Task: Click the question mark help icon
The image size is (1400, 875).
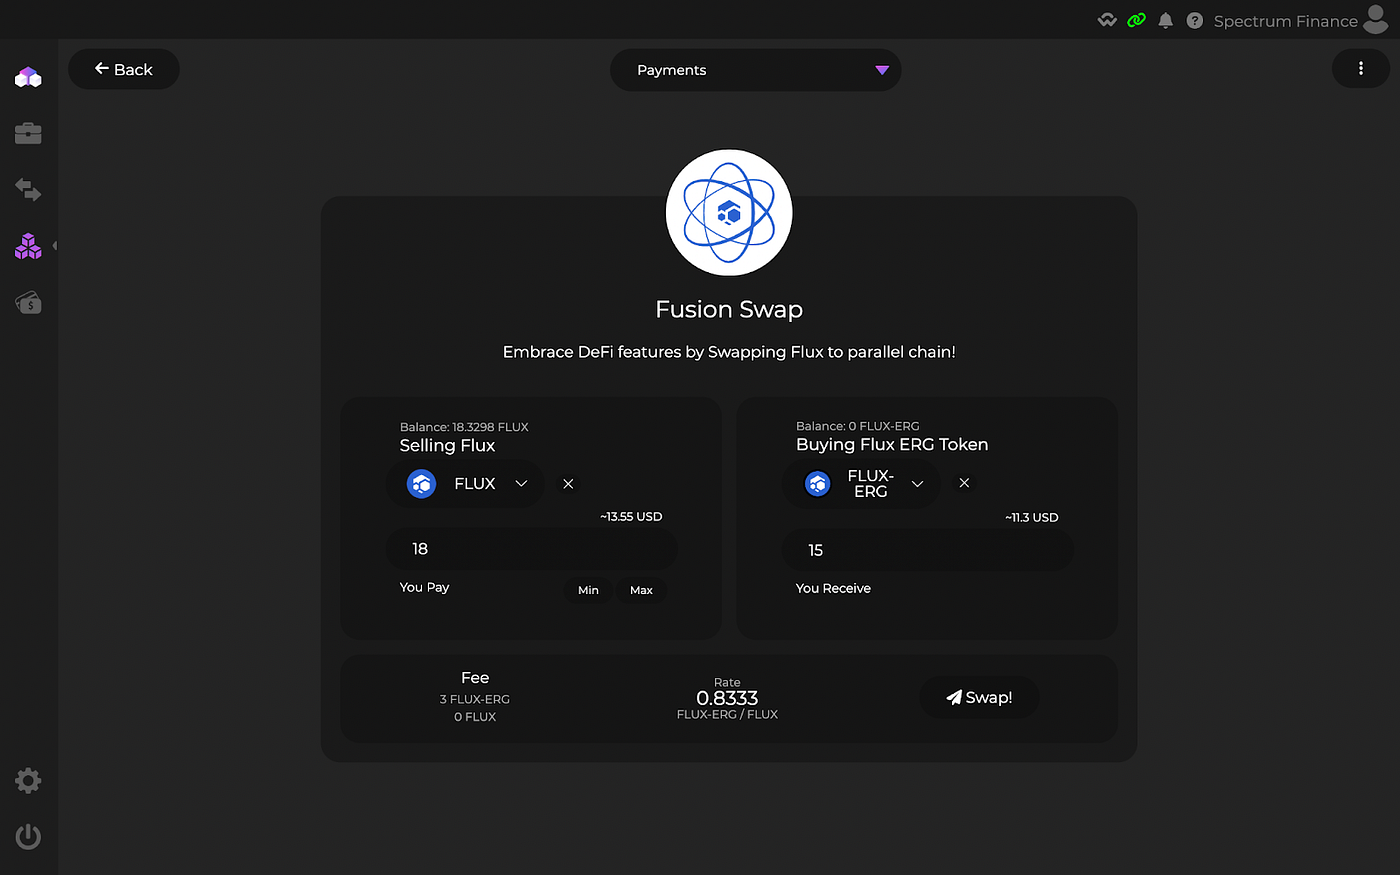Action: click(1194, 20)
